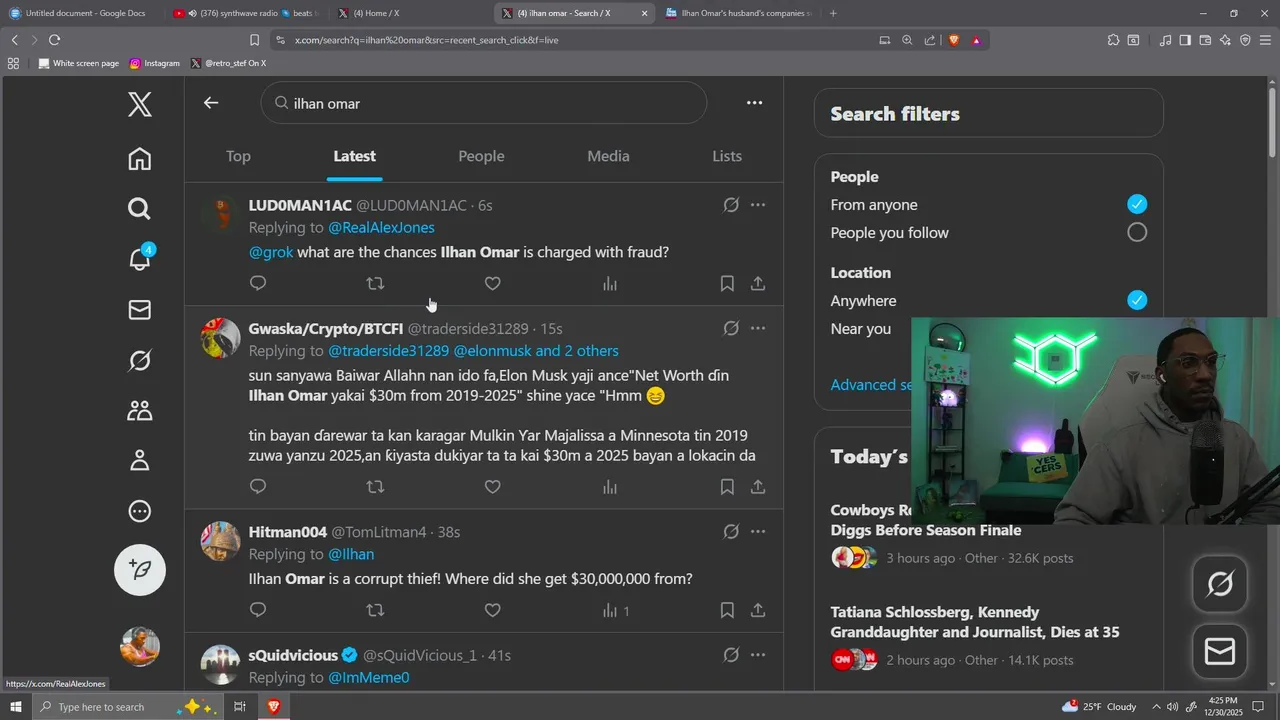Repost Gwaska/Crypto/BTCFI's post

click(375, 487)
